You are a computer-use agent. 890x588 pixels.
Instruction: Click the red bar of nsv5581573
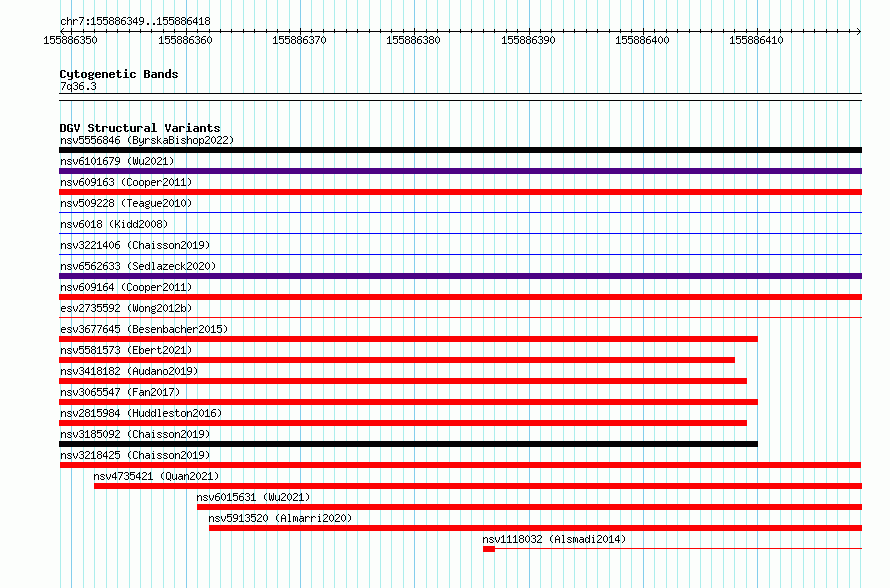point(397,360)
